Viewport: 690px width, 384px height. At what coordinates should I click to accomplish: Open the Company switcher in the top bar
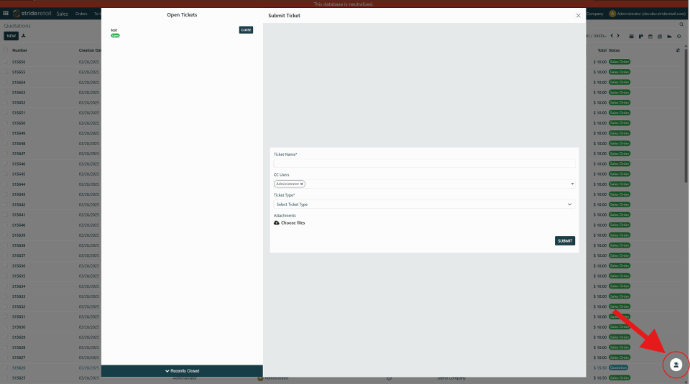(595, 14)
